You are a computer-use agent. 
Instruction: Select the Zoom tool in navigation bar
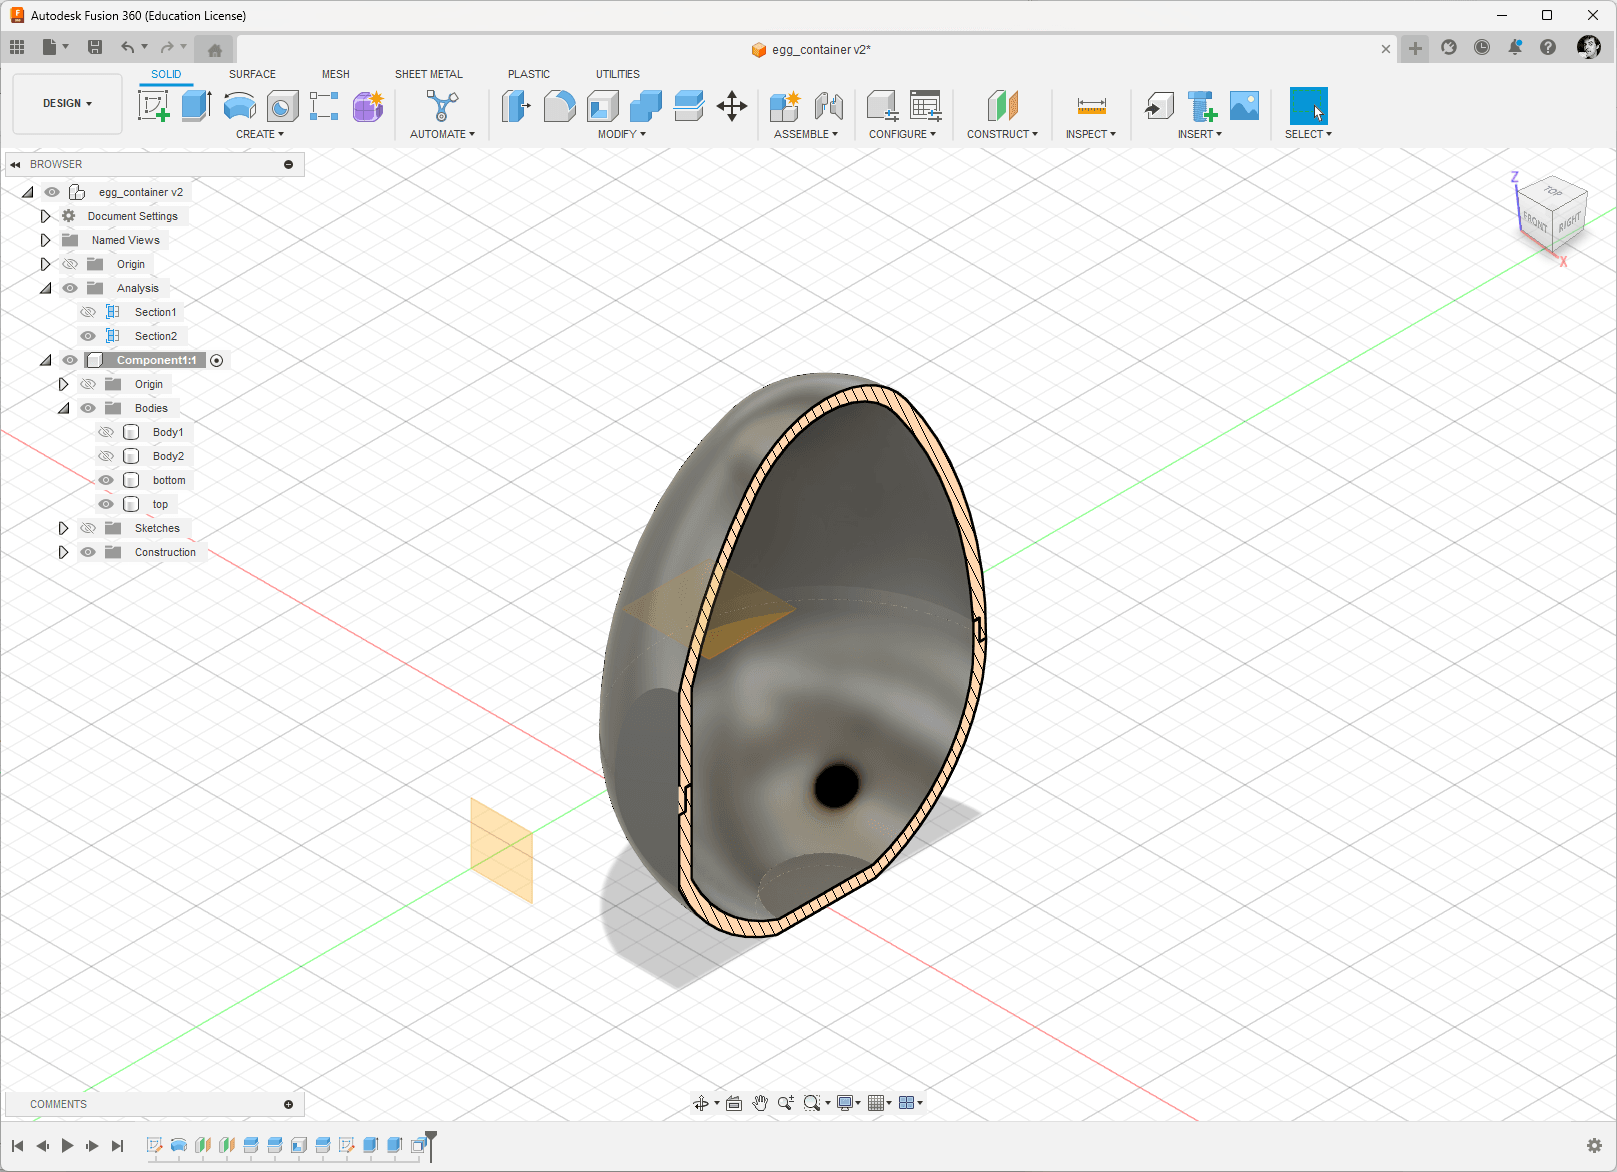786,1103
